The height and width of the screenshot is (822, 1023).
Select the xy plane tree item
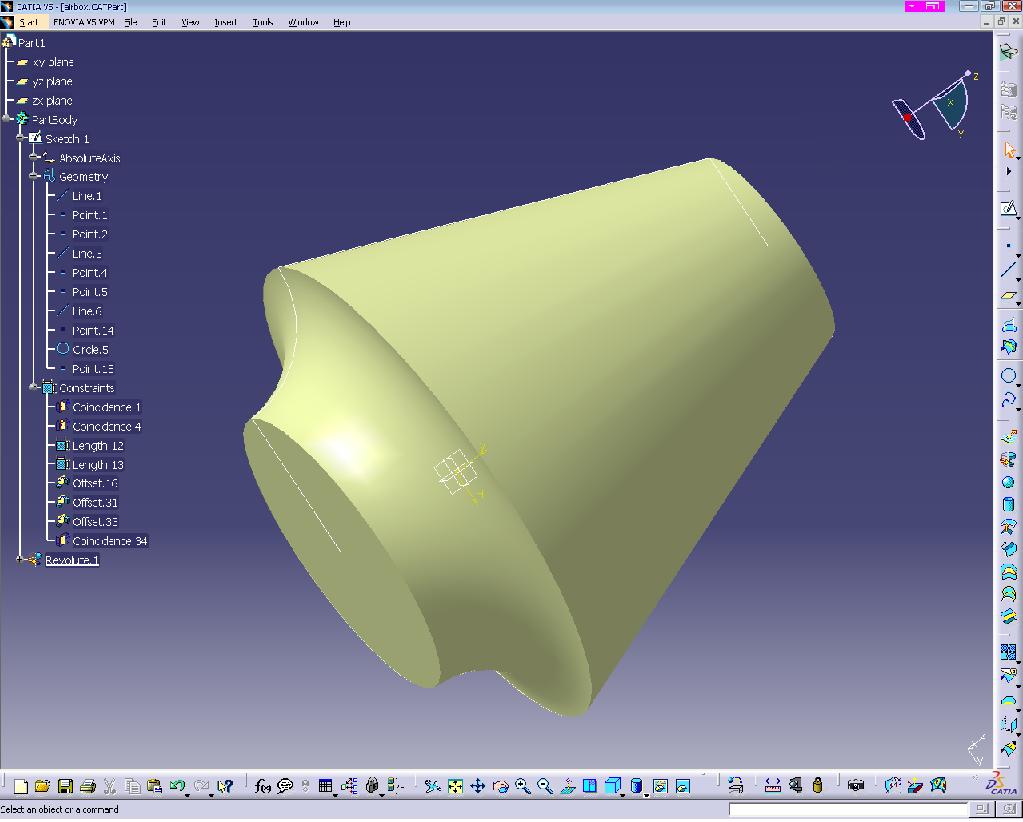[x=53, y=62]
